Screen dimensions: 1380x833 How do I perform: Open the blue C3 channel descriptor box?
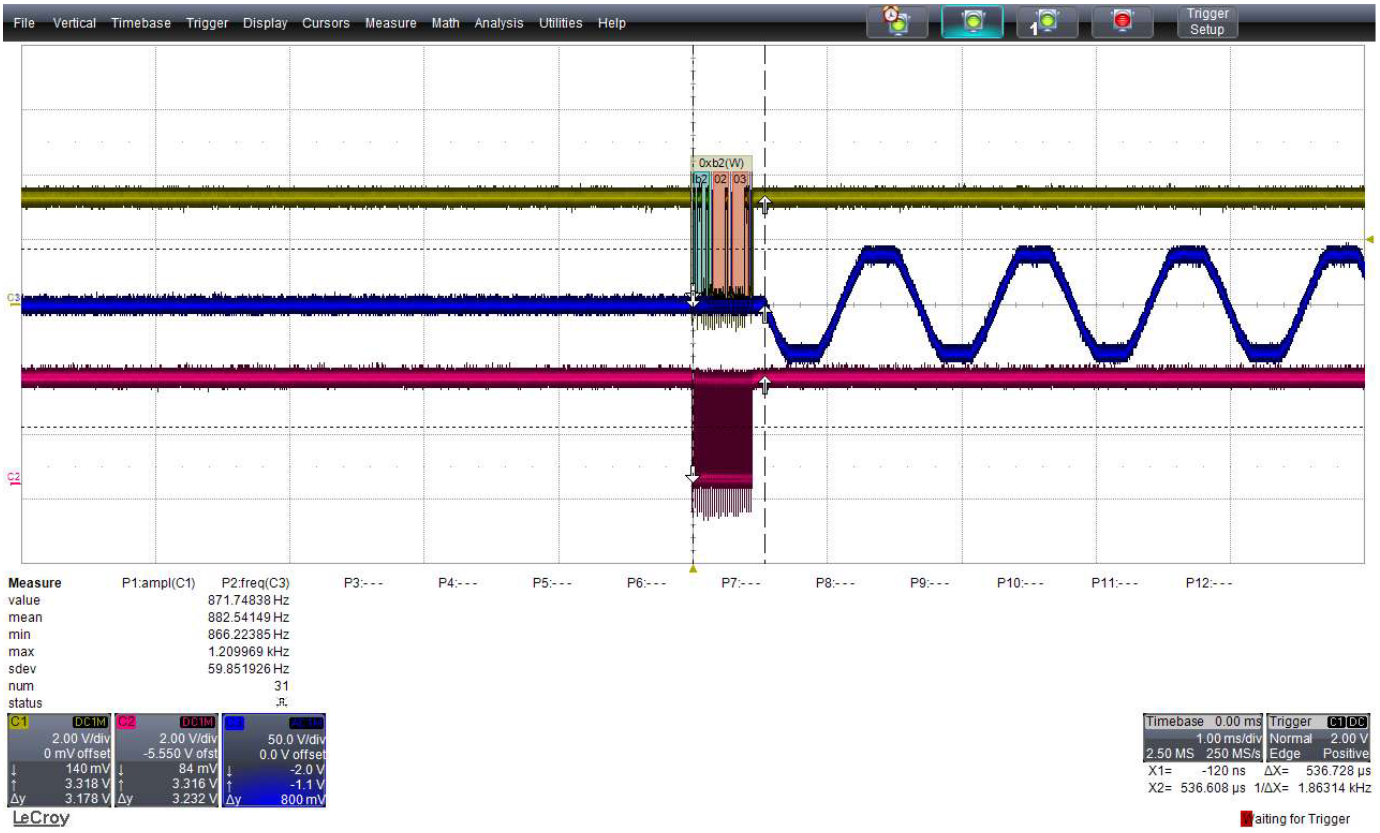tap(274, 760)
